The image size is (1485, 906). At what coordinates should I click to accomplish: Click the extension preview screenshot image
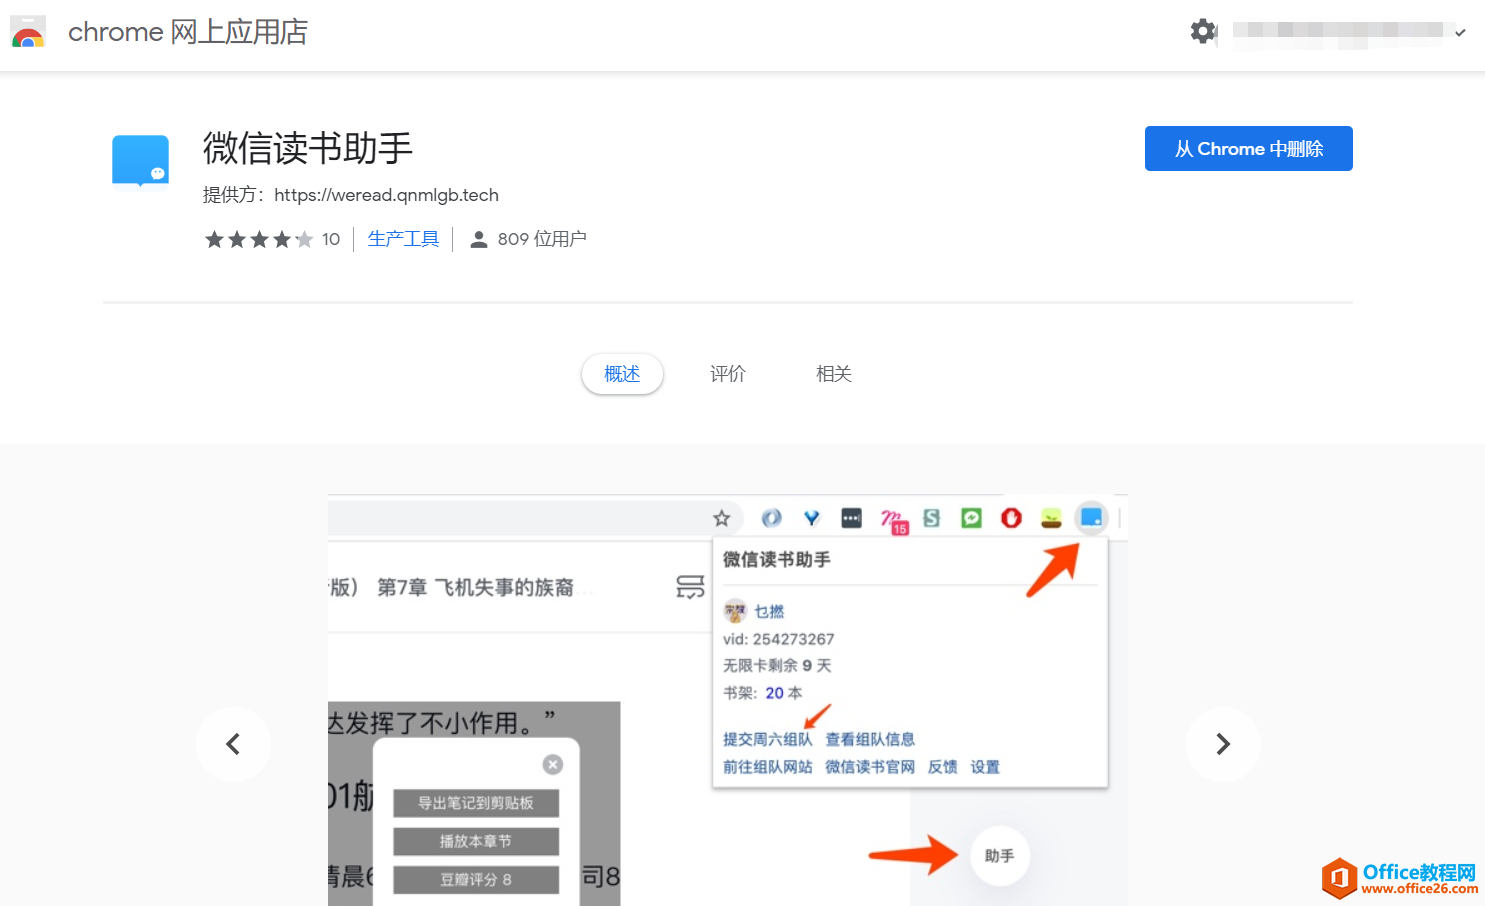click(728, 700)
